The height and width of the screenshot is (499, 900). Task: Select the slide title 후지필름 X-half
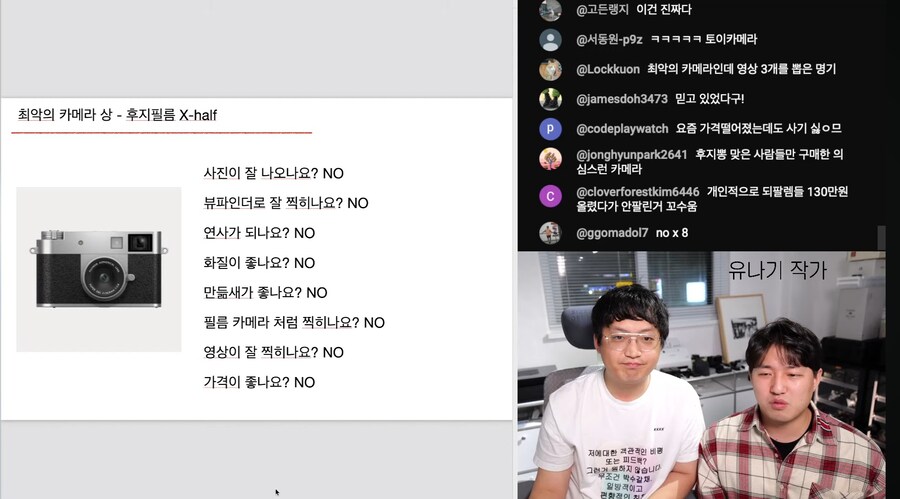click(172, 115)
